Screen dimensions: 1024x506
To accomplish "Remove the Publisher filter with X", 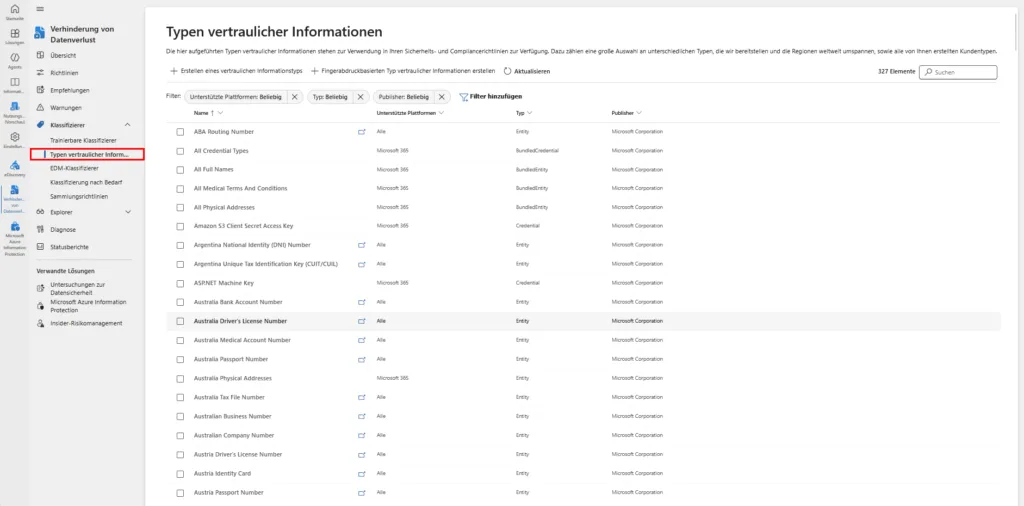I will pos(441,97).
